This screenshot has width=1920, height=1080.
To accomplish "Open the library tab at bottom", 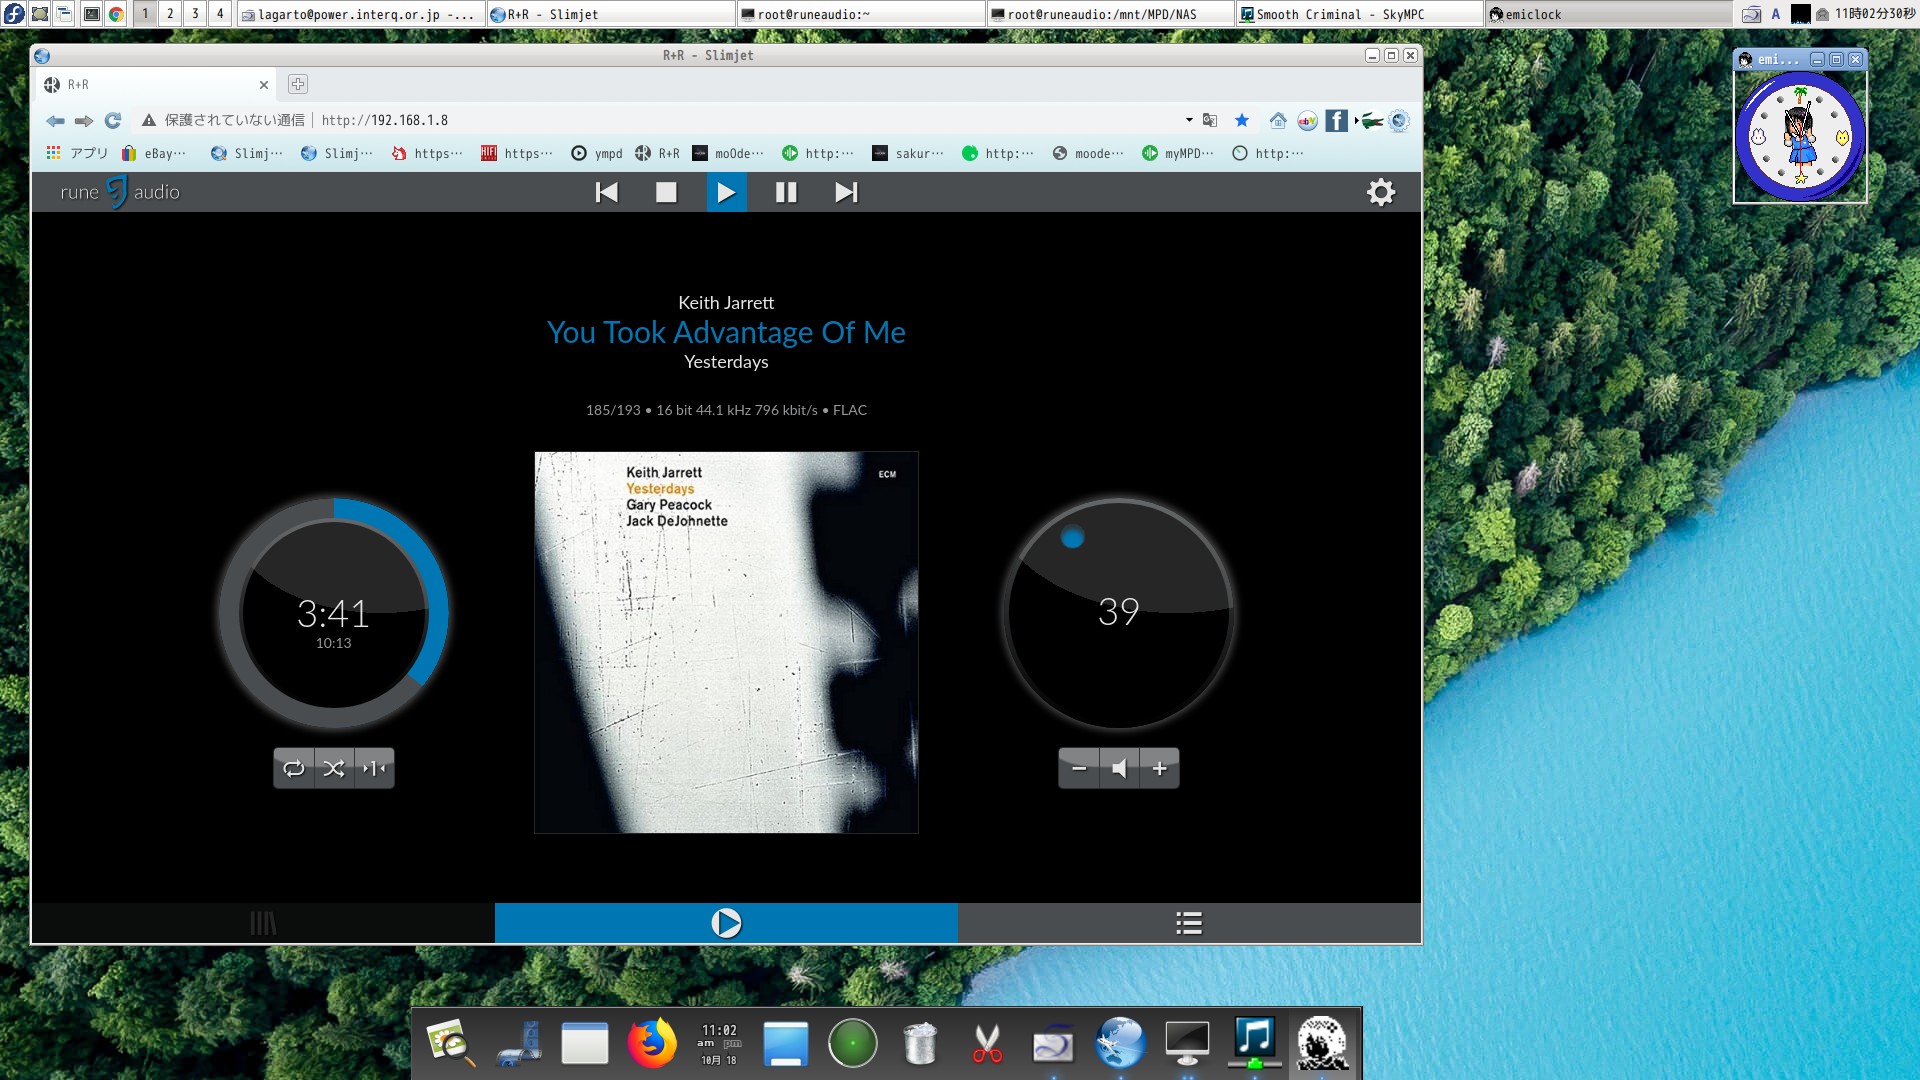I will click(x=263, y=923).
